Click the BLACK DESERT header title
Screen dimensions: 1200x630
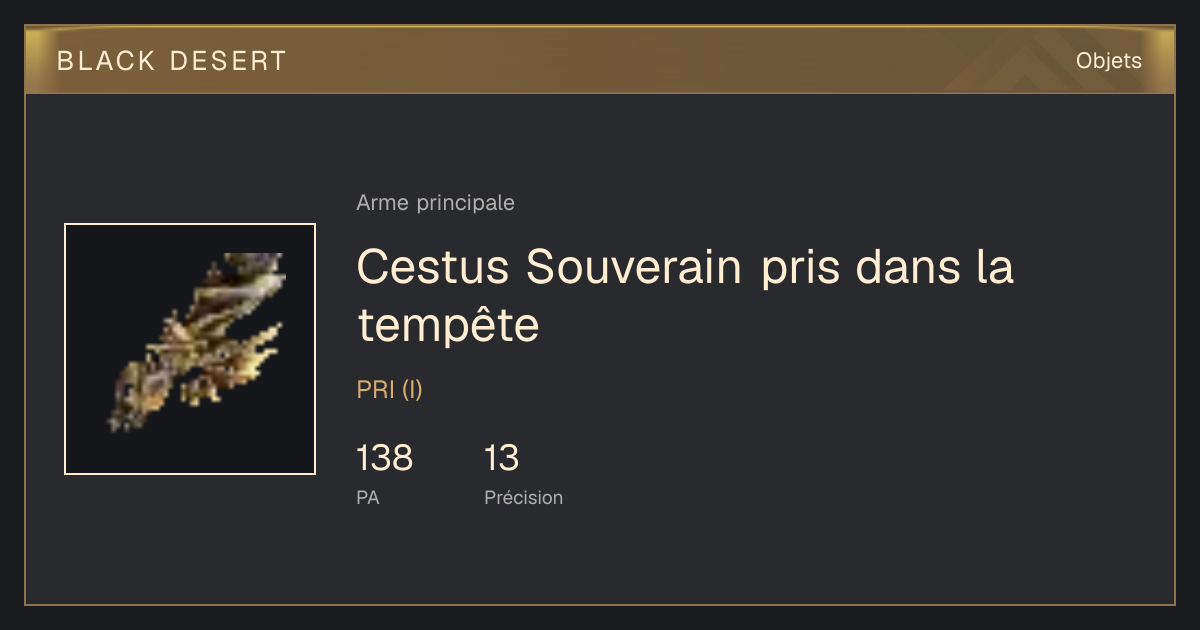coord(172,61)
